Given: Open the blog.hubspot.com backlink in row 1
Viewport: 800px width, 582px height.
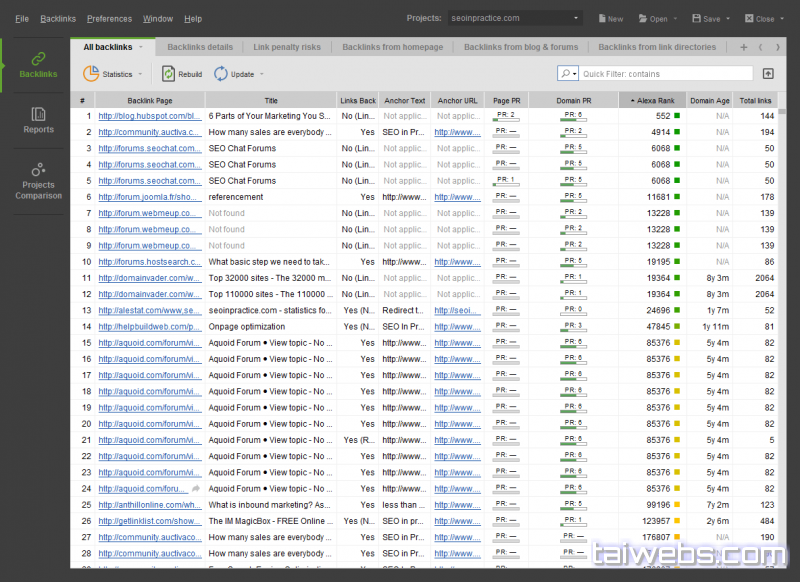Looking at the screenshot, I should tap(149, 116).
